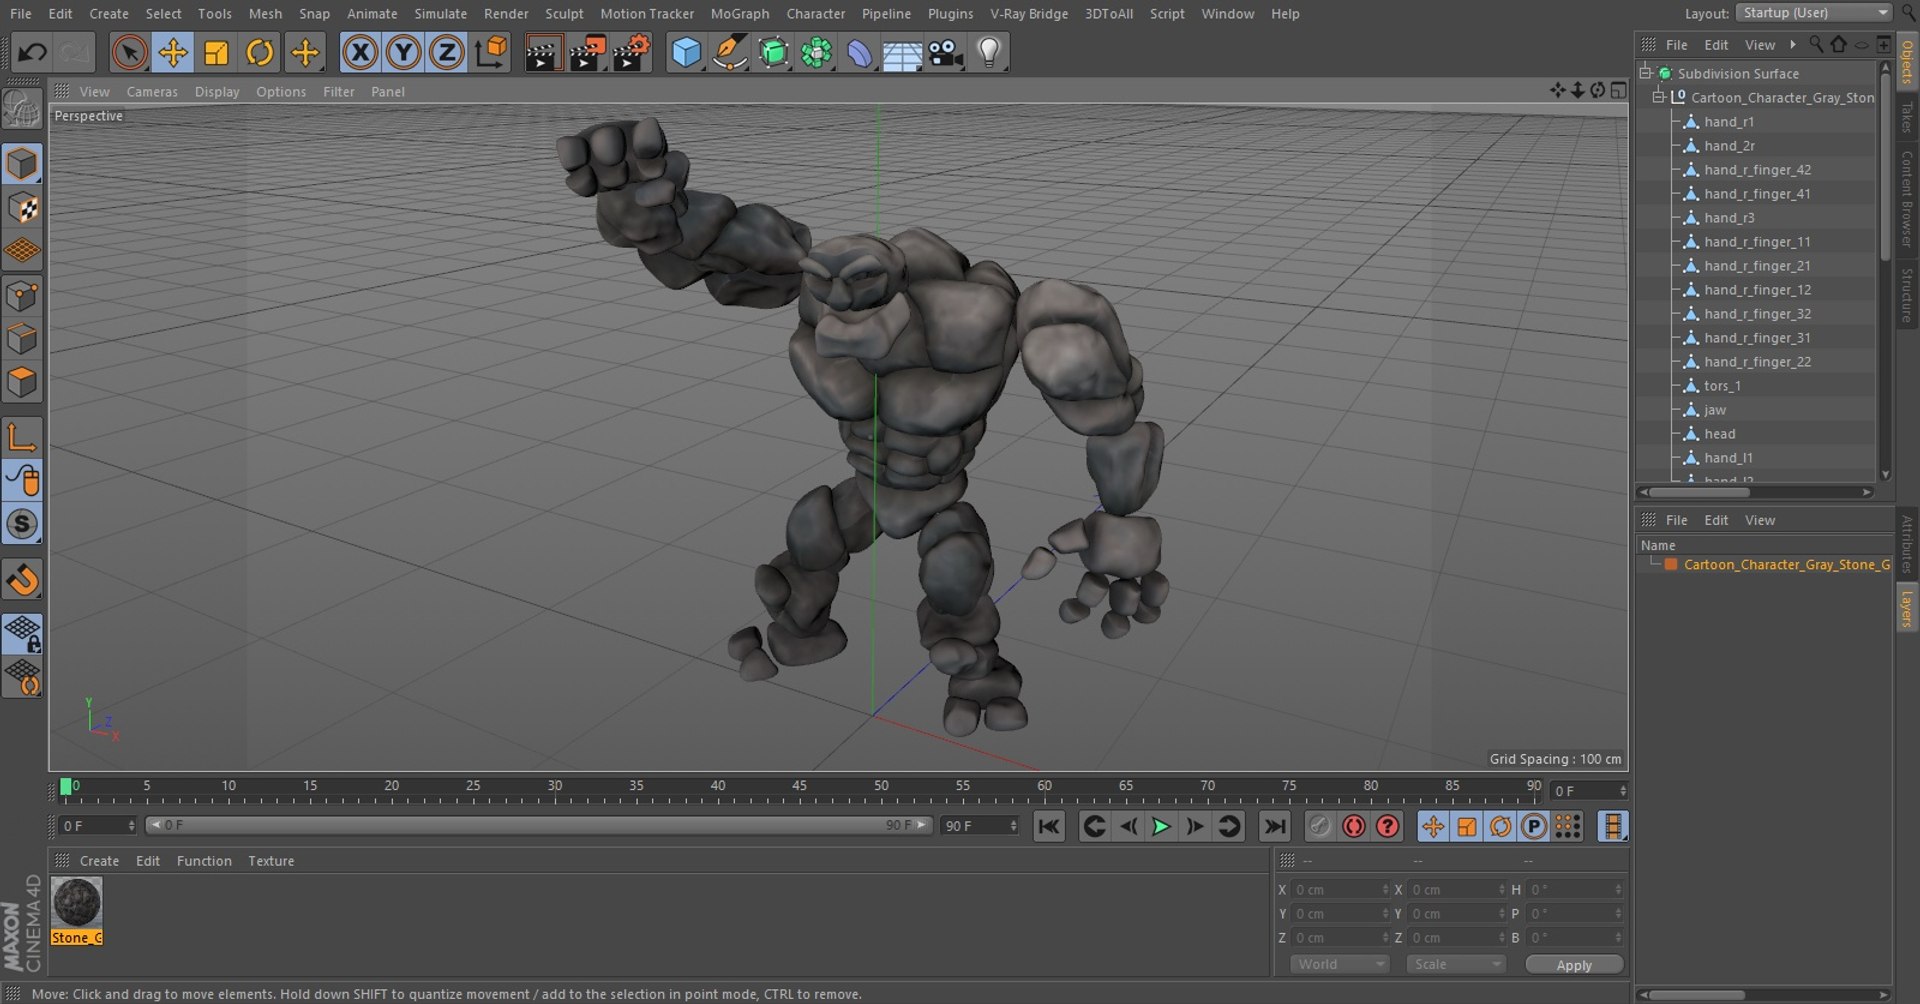Viewport: 1920px width, 1004px height.
Task: Open the viewport Cameras menu
Action: (x=152, y=91)
